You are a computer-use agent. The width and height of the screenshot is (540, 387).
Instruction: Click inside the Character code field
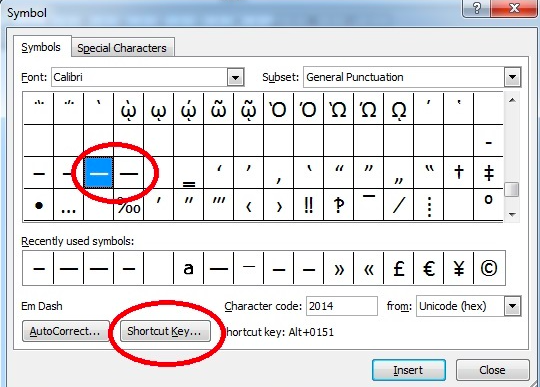coord(342,306)
